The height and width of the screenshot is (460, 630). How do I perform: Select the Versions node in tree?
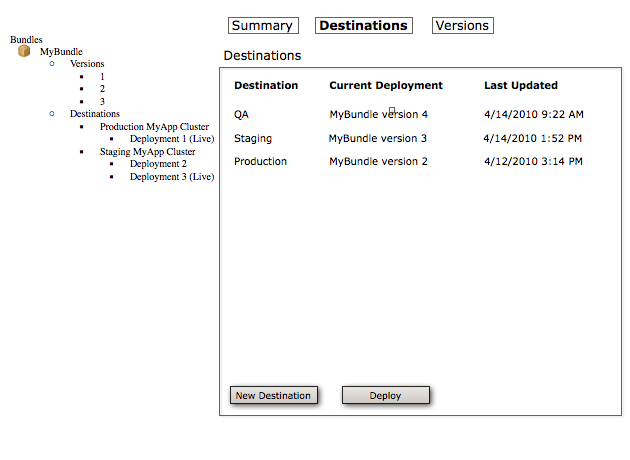pyautogui.click(x=87, y=64)
